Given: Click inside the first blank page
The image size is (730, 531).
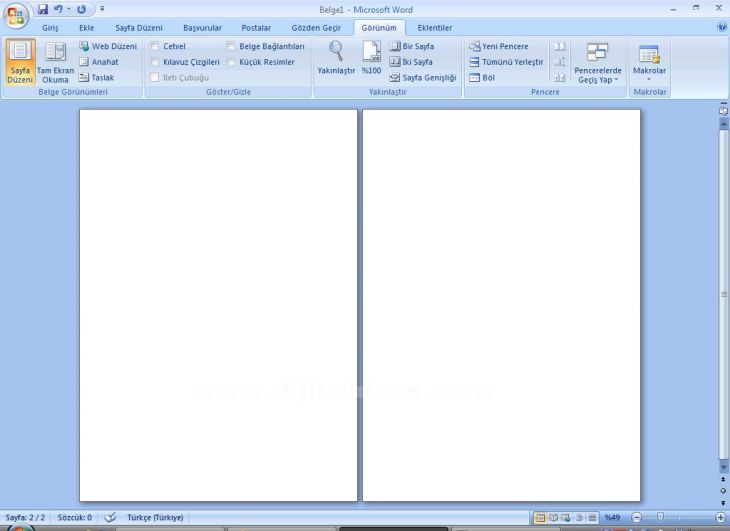Looking at the screenshot, I should click(218, 305).
